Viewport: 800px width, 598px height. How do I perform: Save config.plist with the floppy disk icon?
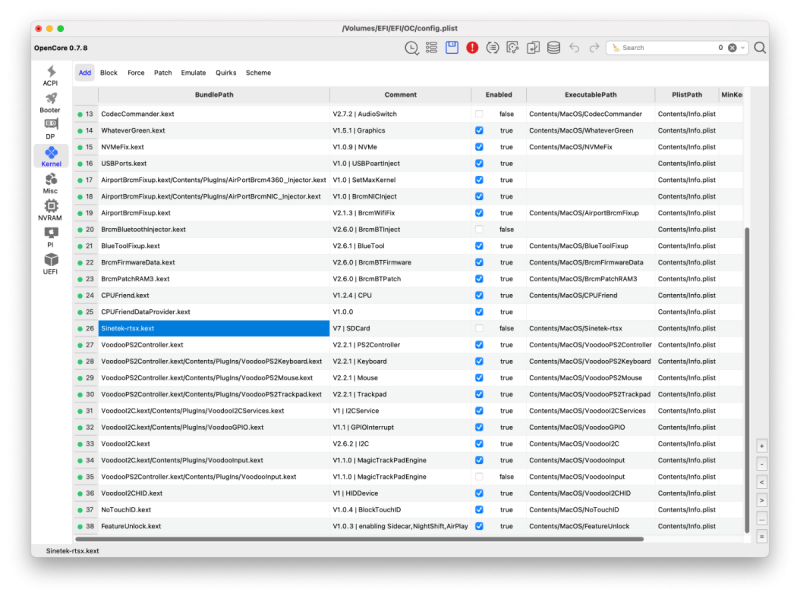[453, 47]
